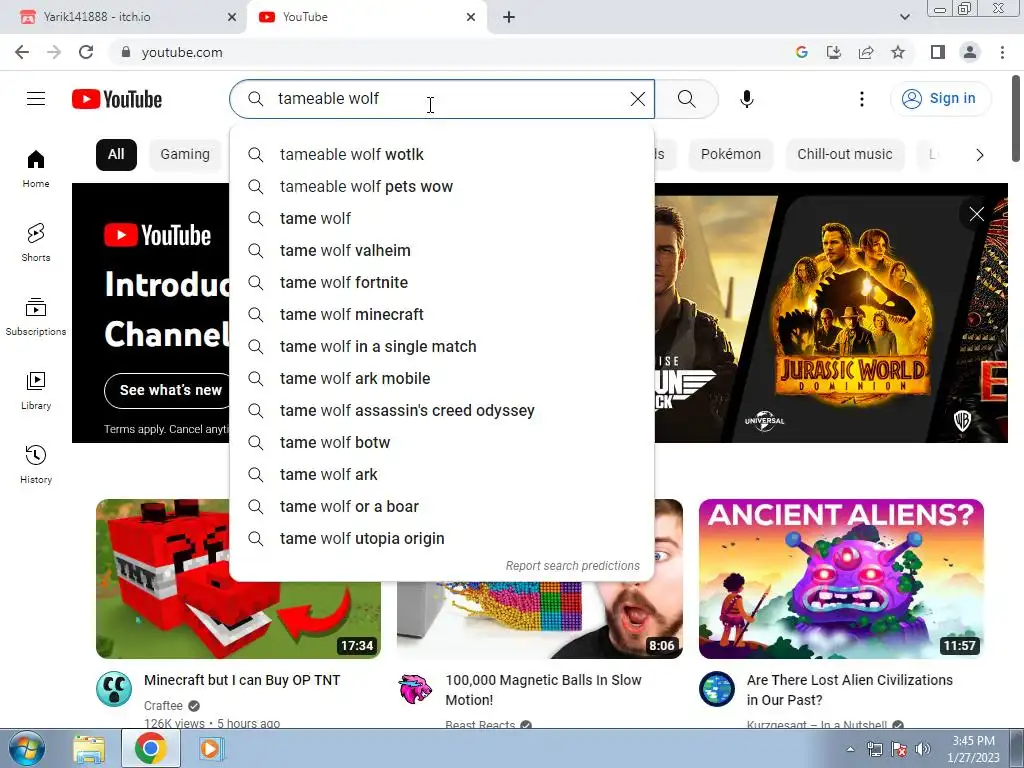Click the install app icon in the address bar

pyautogui.click(x=834, y=52)
